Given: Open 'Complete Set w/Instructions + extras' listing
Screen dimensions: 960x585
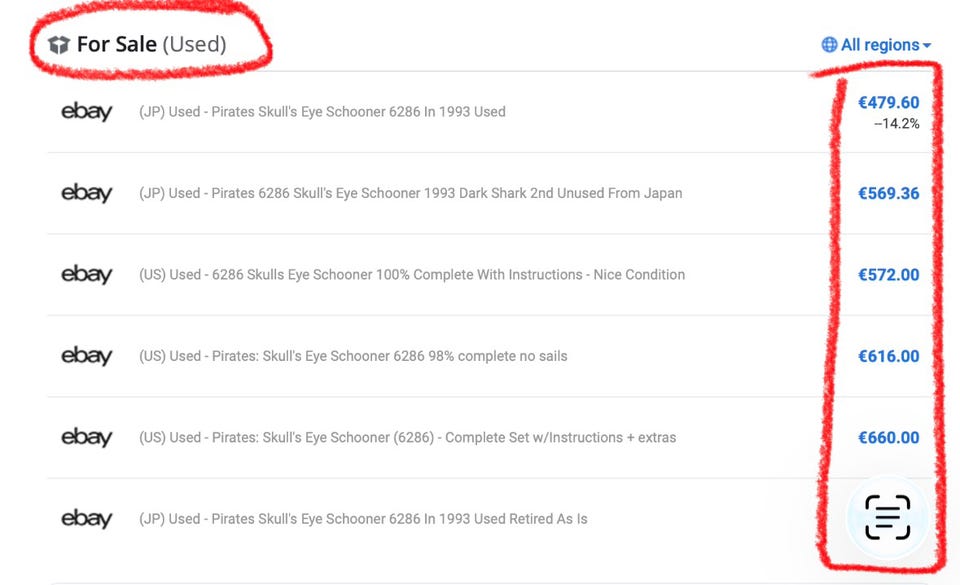Looking at the screenshot, I should coord(407,437).
